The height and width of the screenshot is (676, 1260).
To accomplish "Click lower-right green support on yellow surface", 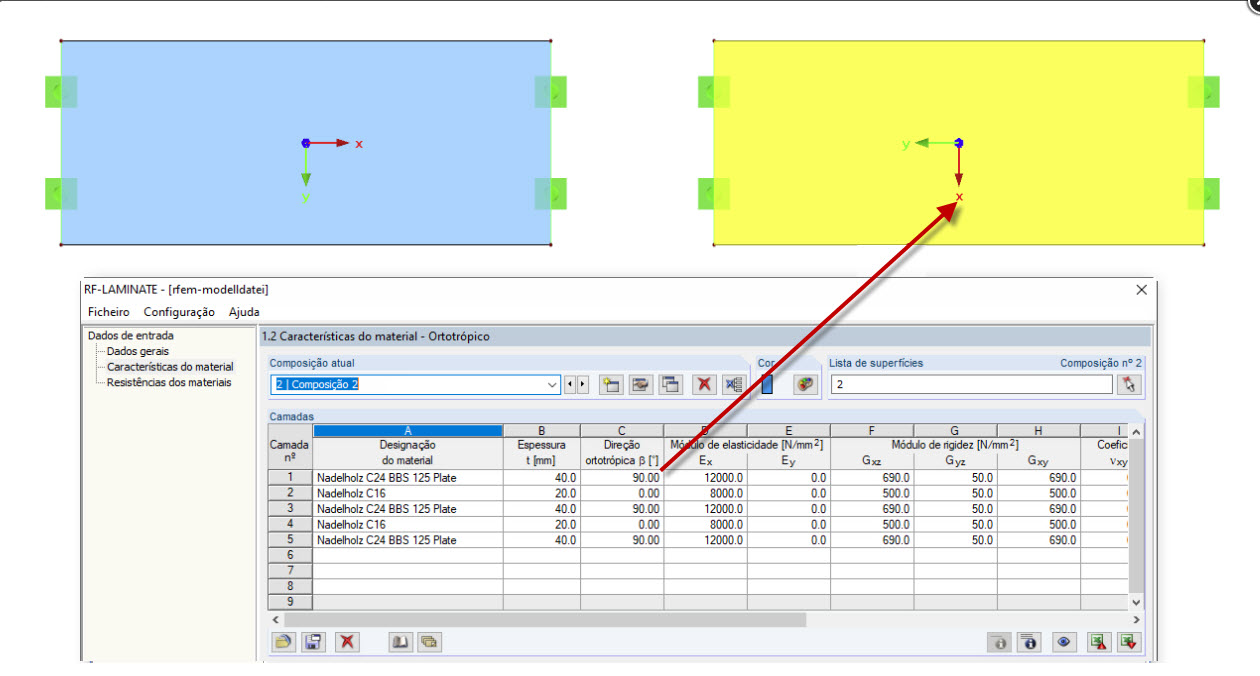I will pyautogui.click(x=1204, y=193).
